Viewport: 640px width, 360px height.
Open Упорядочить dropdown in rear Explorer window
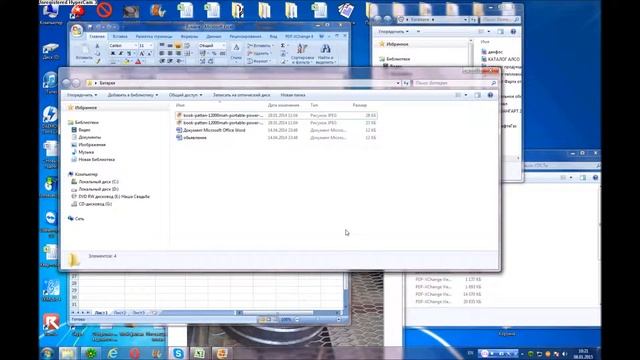tap(393, 31)
